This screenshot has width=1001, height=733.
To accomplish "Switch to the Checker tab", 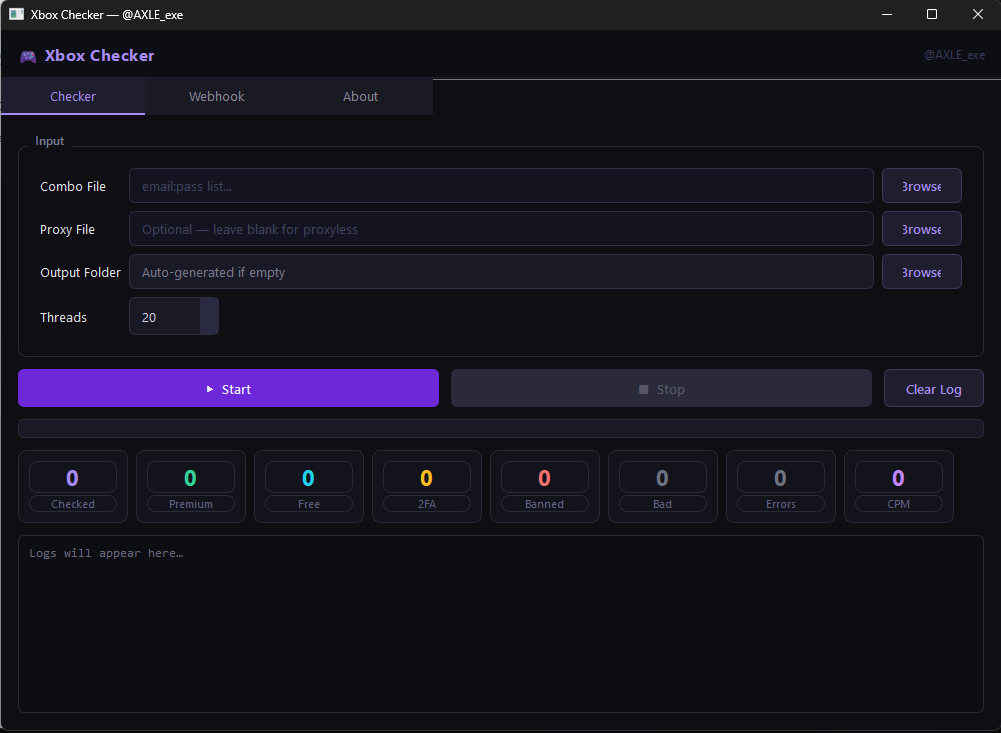I will [73, 96].
